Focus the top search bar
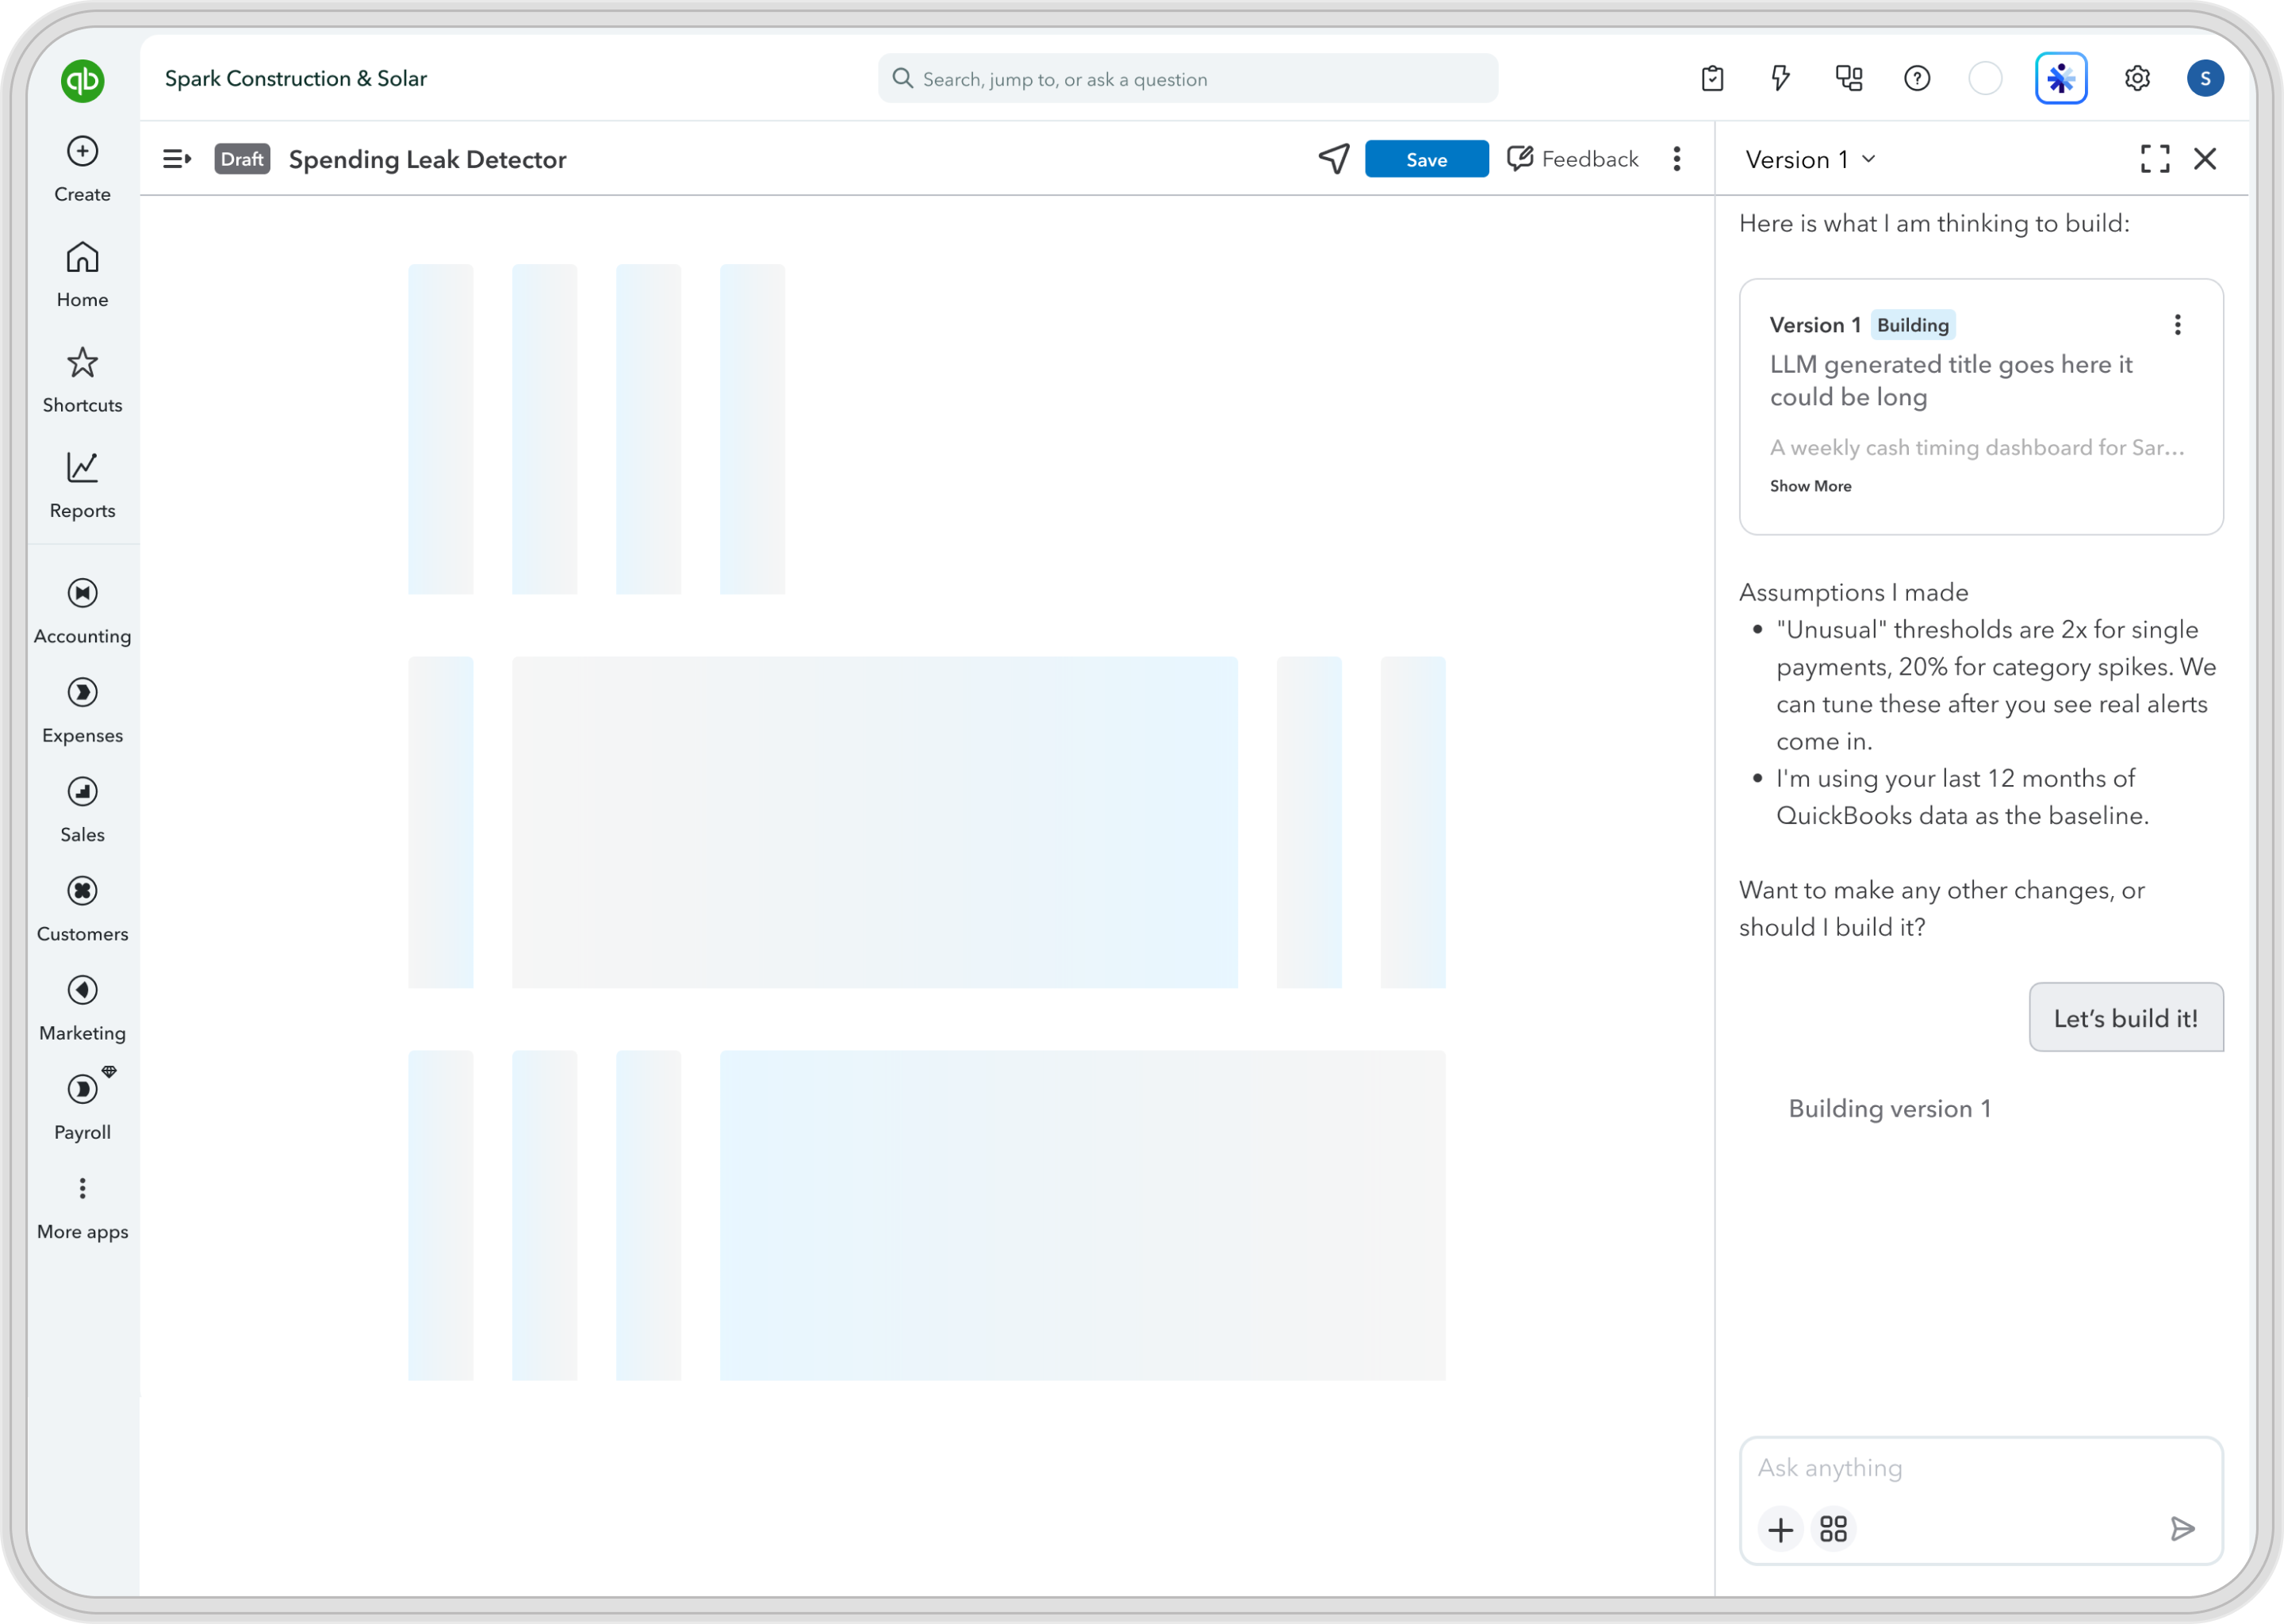The width and height of the screenshot is (2284, 1624). click(x=1187, y=78)
